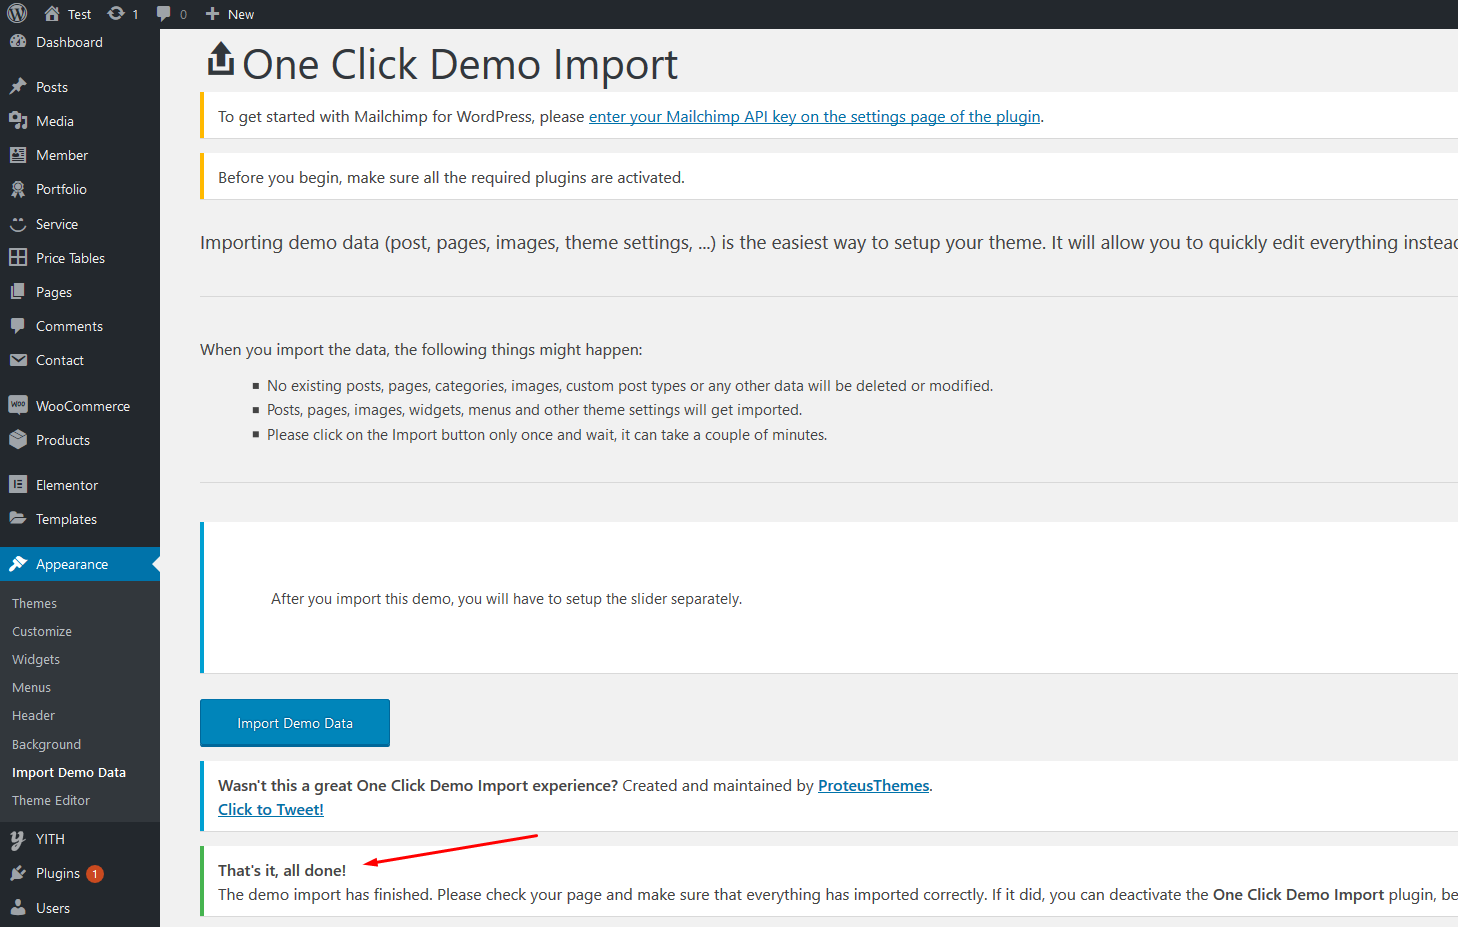Click the Portfolio sidebar icon
Image resolution: width=1458 pixels, height=927 pixels.
click(18, 189)
